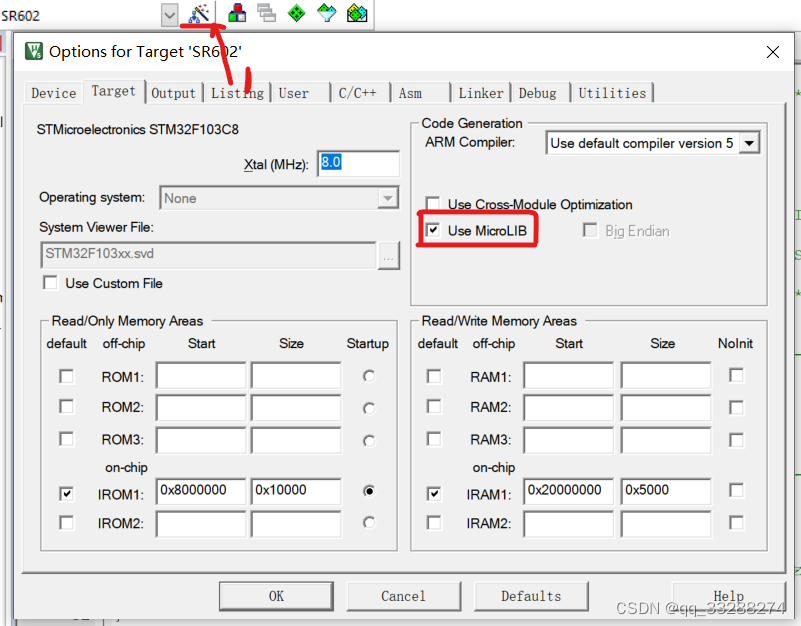Click the Select Software Packs funnel icon
The height and width of the screenshot is (626, 801).
326,13
